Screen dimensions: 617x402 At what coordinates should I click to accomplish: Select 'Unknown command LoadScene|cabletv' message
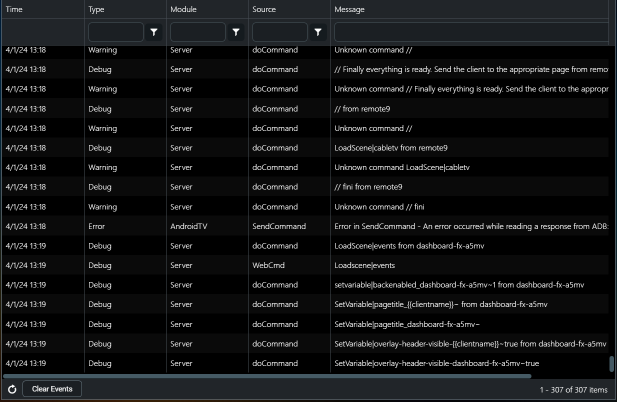coord(402,167)
